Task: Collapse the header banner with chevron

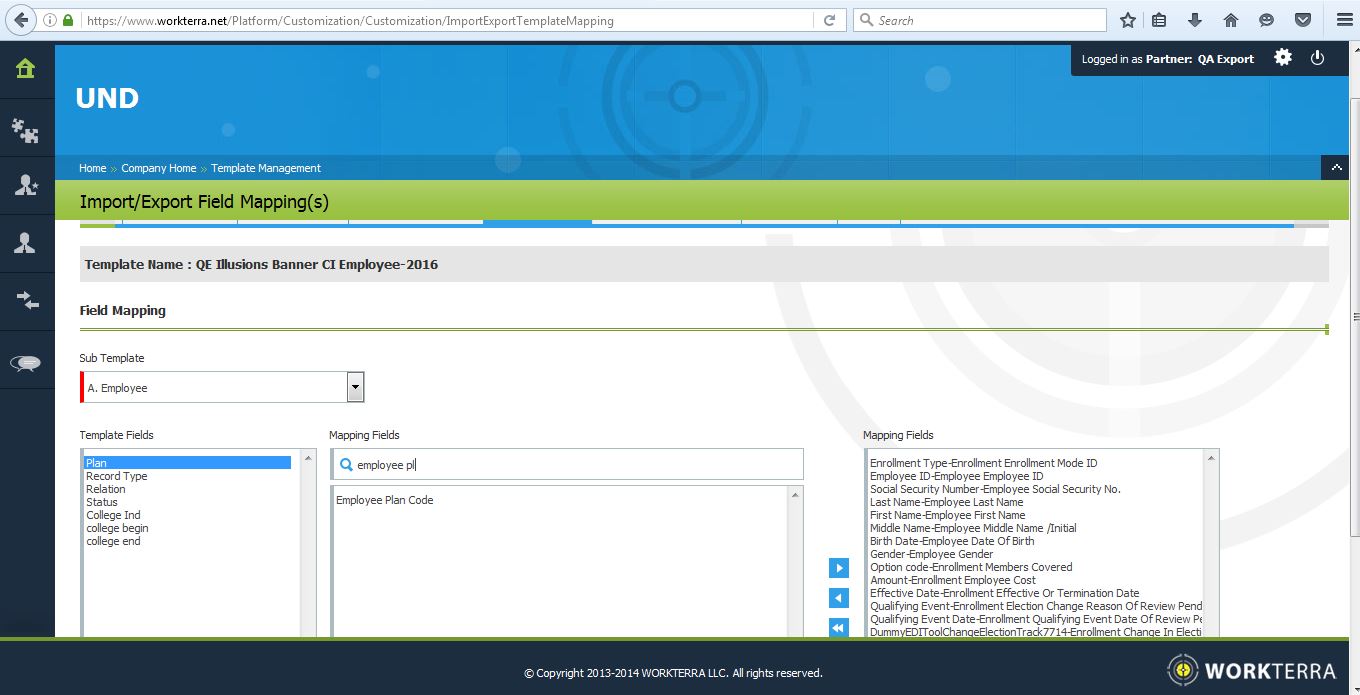Action: click(x=1335, y=168)
